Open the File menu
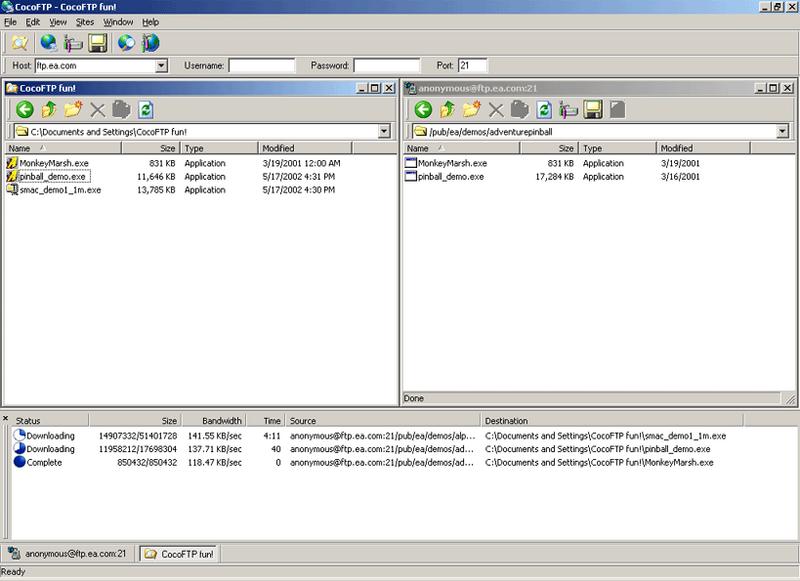The width and height of the screenshot is (800, 581). tap(10, 22)
